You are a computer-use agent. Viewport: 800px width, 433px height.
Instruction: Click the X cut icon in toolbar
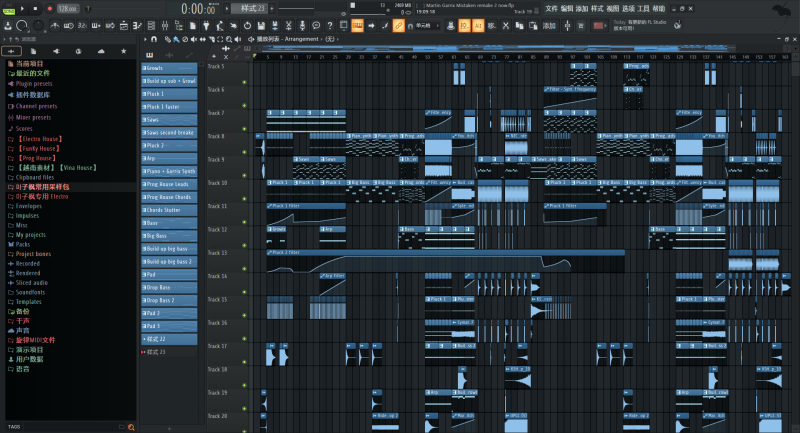tap(506, 26)
